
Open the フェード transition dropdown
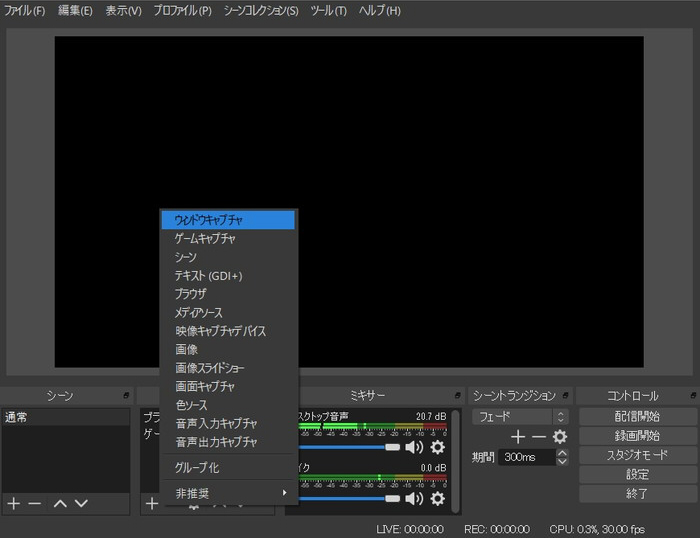coord(521,417)
